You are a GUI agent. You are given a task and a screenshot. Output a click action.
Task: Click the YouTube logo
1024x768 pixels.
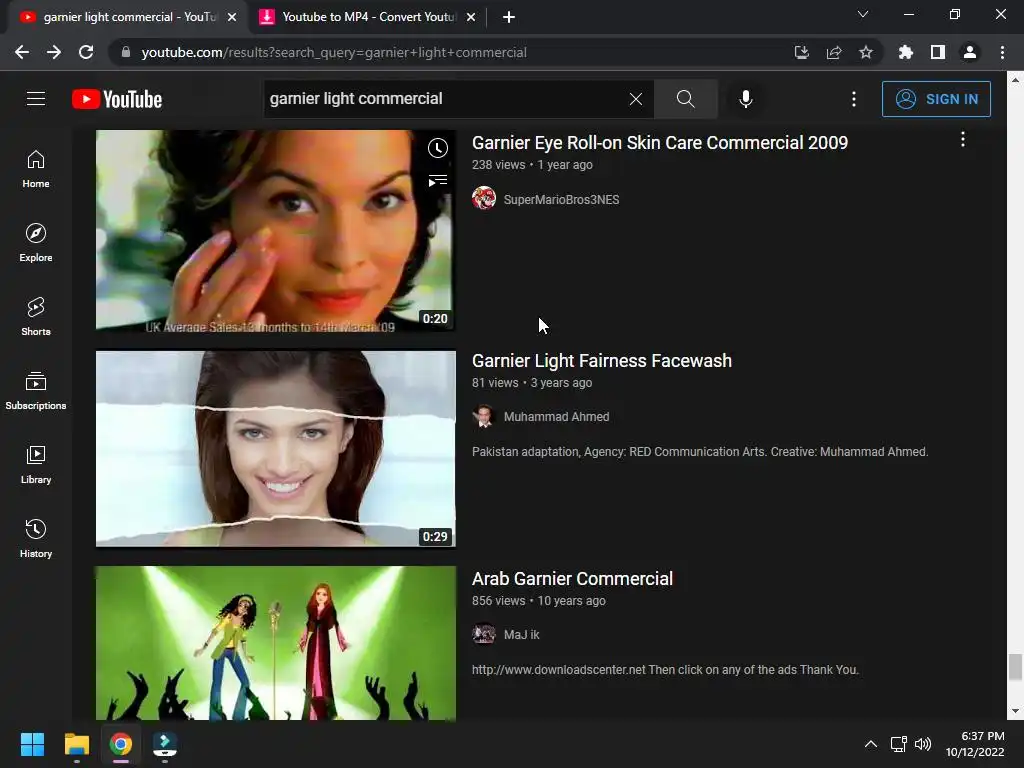point(117,99)
